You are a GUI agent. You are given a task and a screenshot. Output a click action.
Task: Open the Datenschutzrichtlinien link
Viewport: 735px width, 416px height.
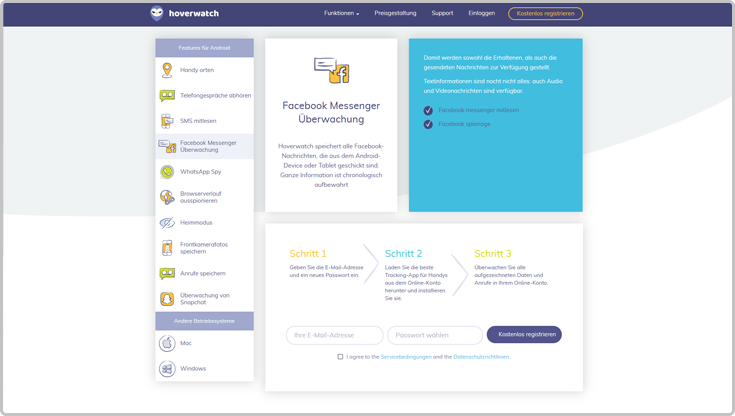[481, 357]
